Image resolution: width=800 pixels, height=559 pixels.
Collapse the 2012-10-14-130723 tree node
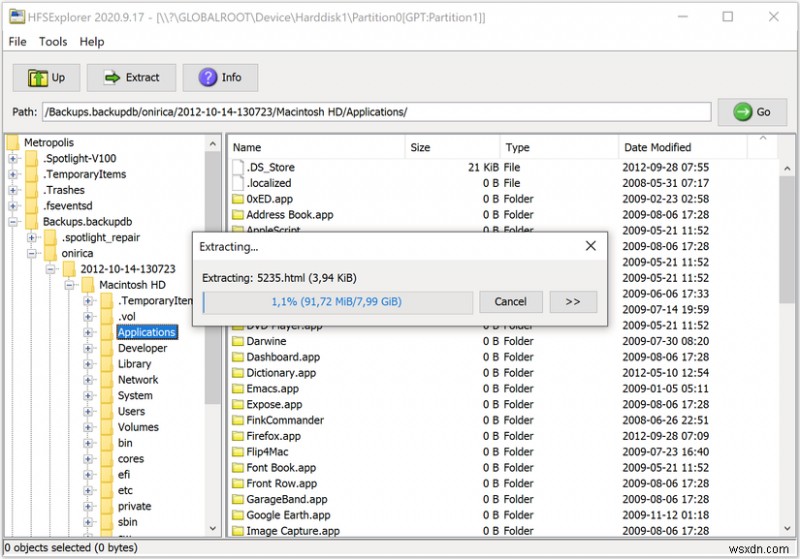pyautogui.click(x=51, y=269)
